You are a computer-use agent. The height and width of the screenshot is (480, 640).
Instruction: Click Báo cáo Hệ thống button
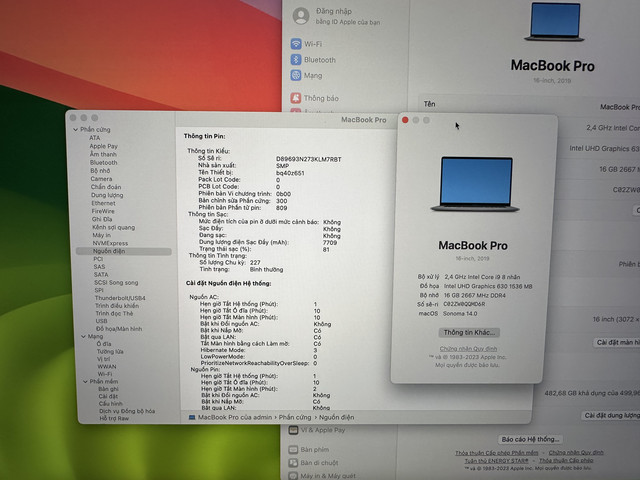point(530,439)
